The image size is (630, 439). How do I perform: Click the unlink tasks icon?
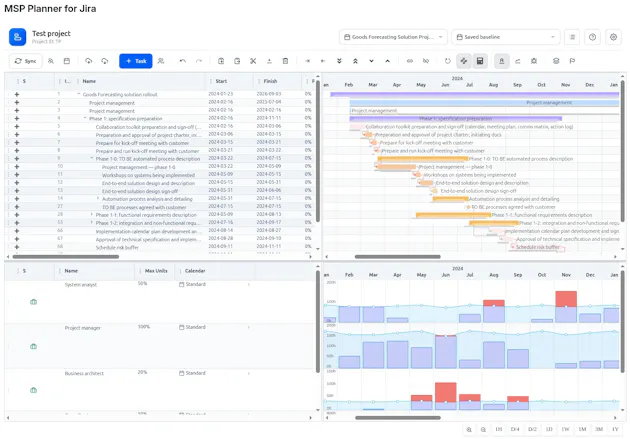[426, 61]
